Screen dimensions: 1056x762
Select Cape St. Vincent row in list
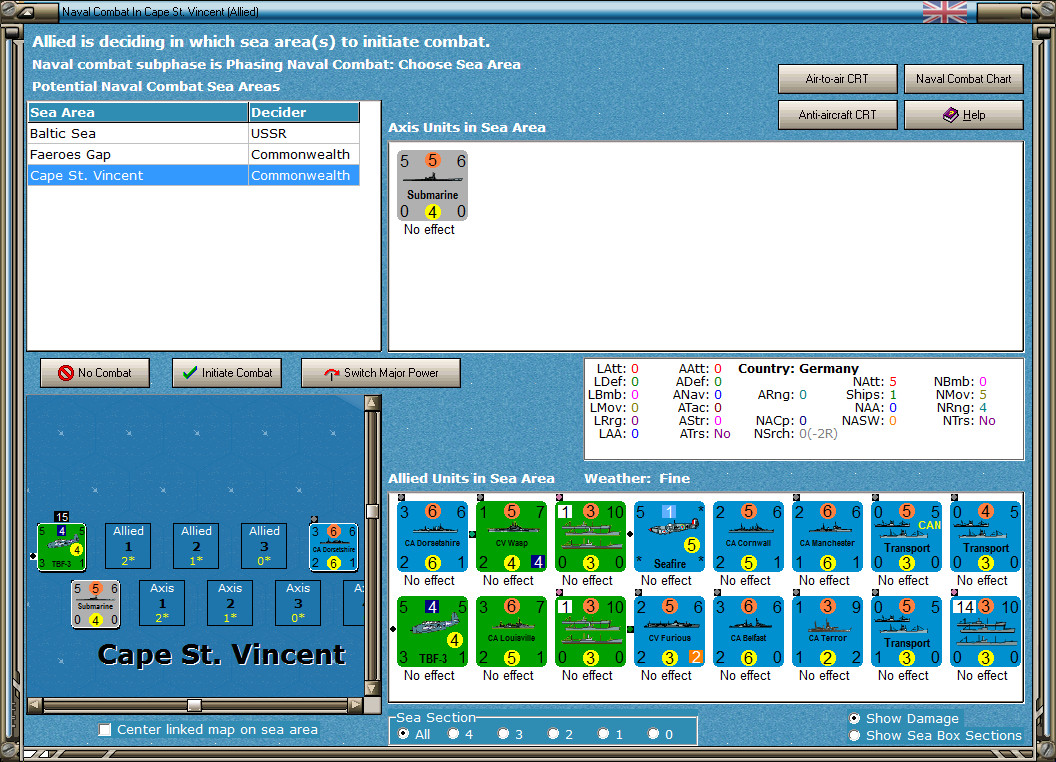tap(193, 175)
